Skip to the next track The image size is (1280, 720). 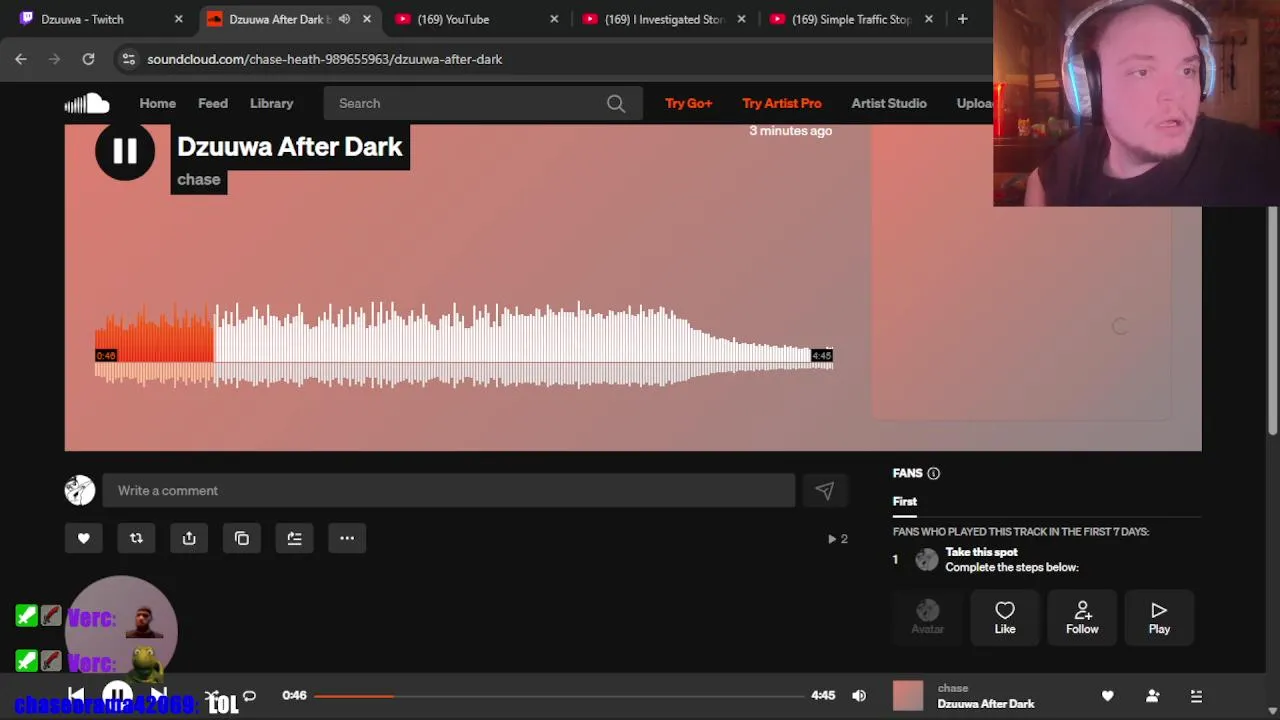coord(158,695)
